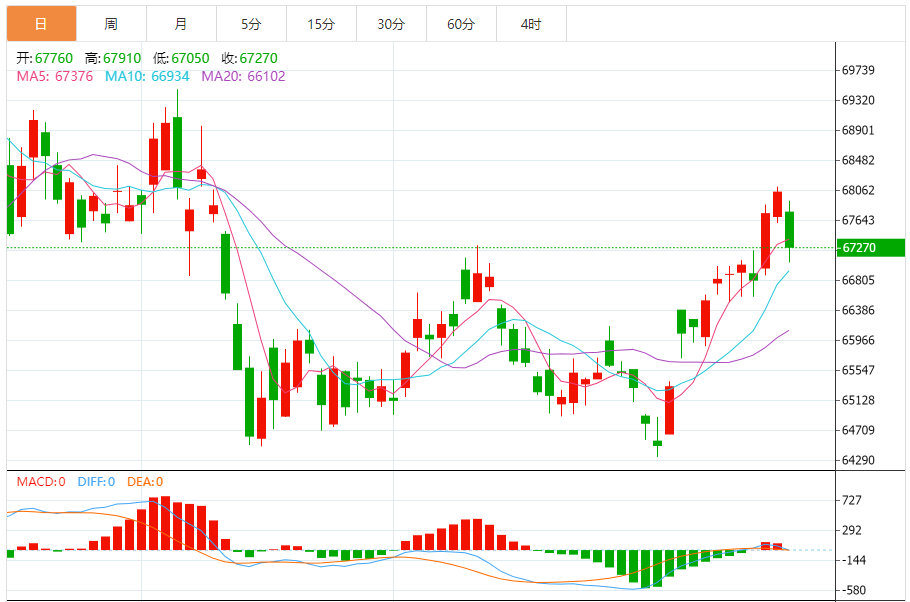Screen dimensions: 910x602
Task: Switch to the 周 weekly tab
Action: pos(111,24)
